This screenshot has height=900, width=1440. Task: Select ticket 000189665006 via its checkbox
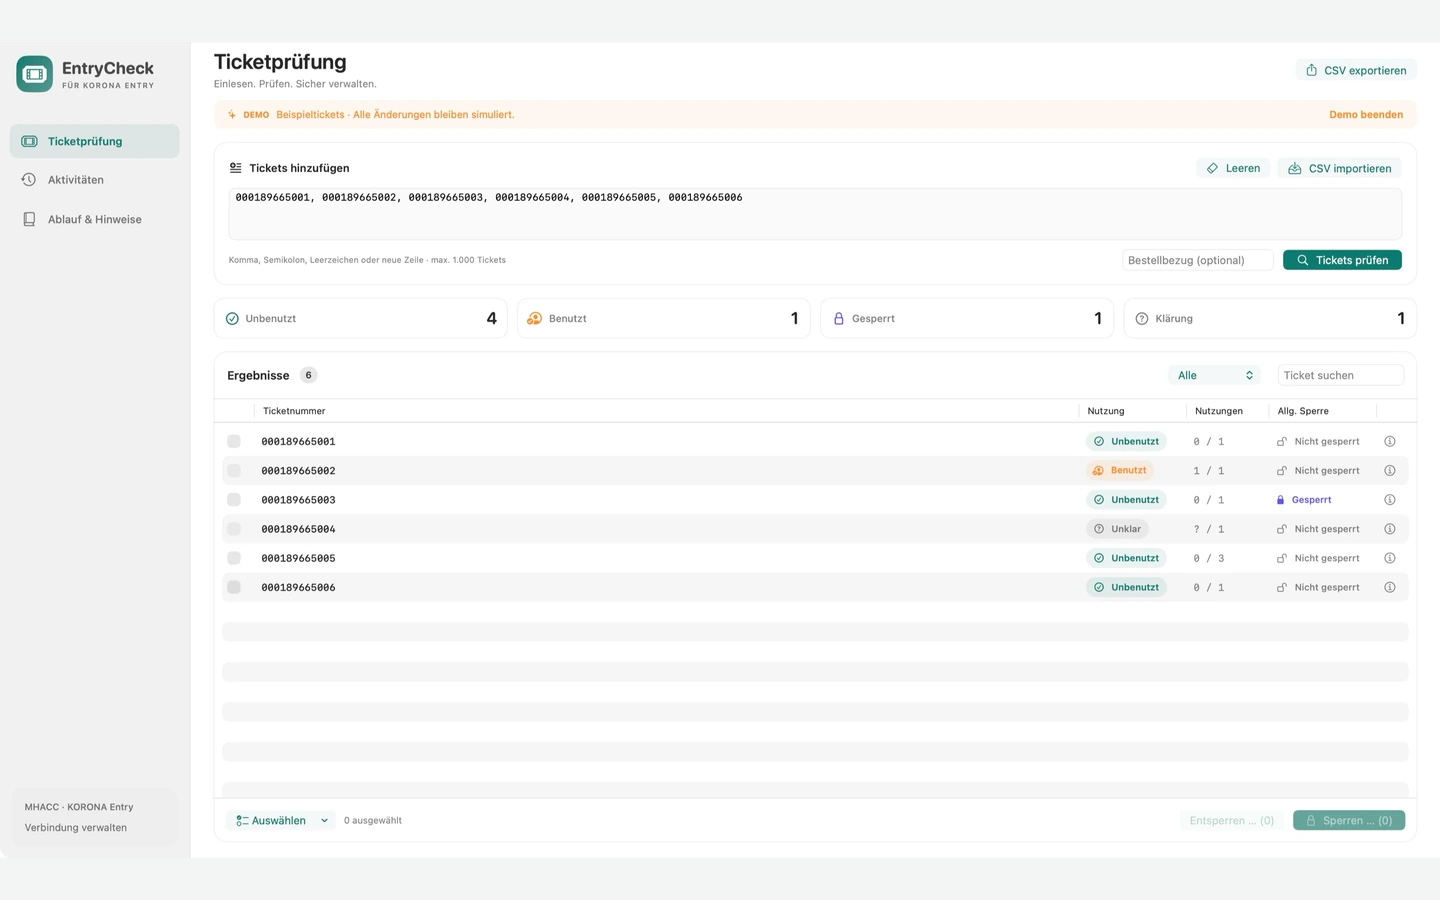click(234, 587)
